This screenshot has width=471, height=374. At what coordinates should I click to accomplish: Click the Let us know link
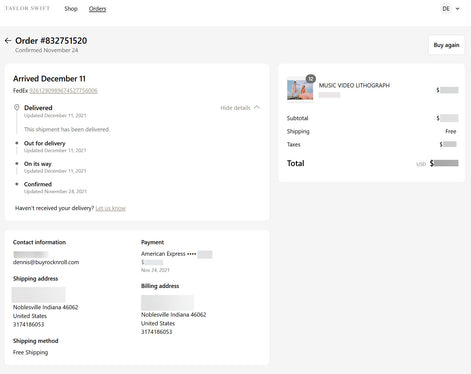pos(111,208)
